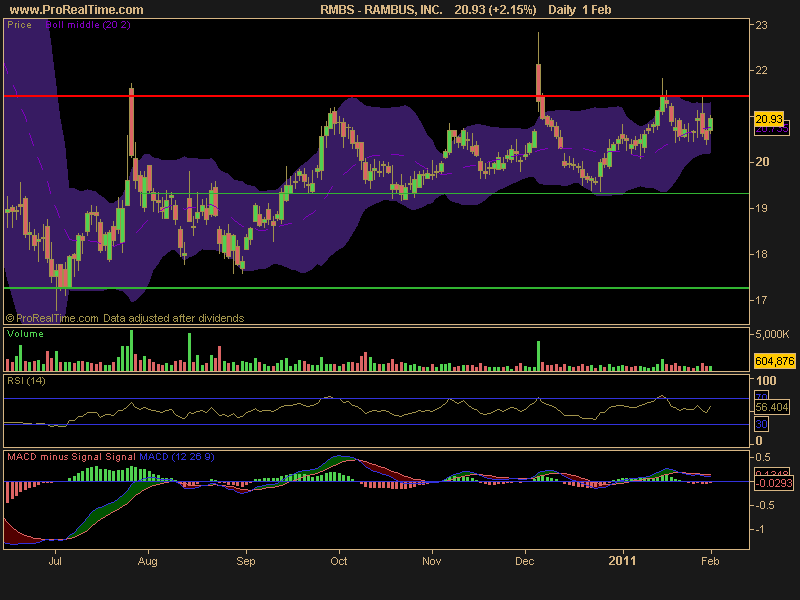This screenshot has height=600, width=800.
Task: Select the purple Bollinger middle value tag
Action: 771,130
